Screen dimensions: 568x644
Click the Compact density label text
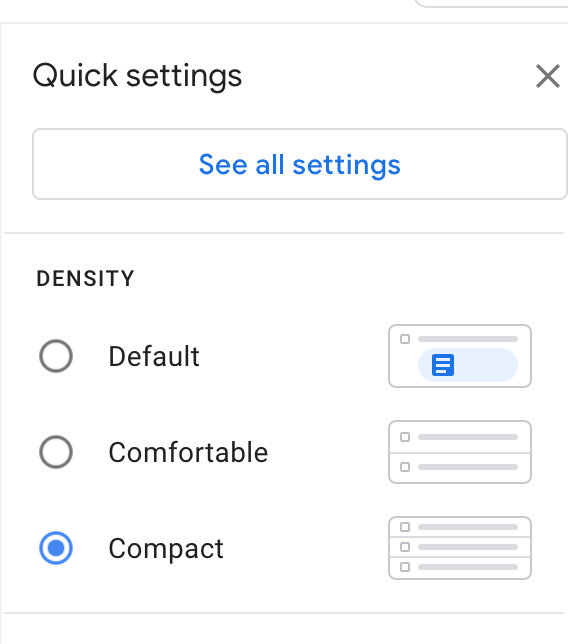(166, 549)
